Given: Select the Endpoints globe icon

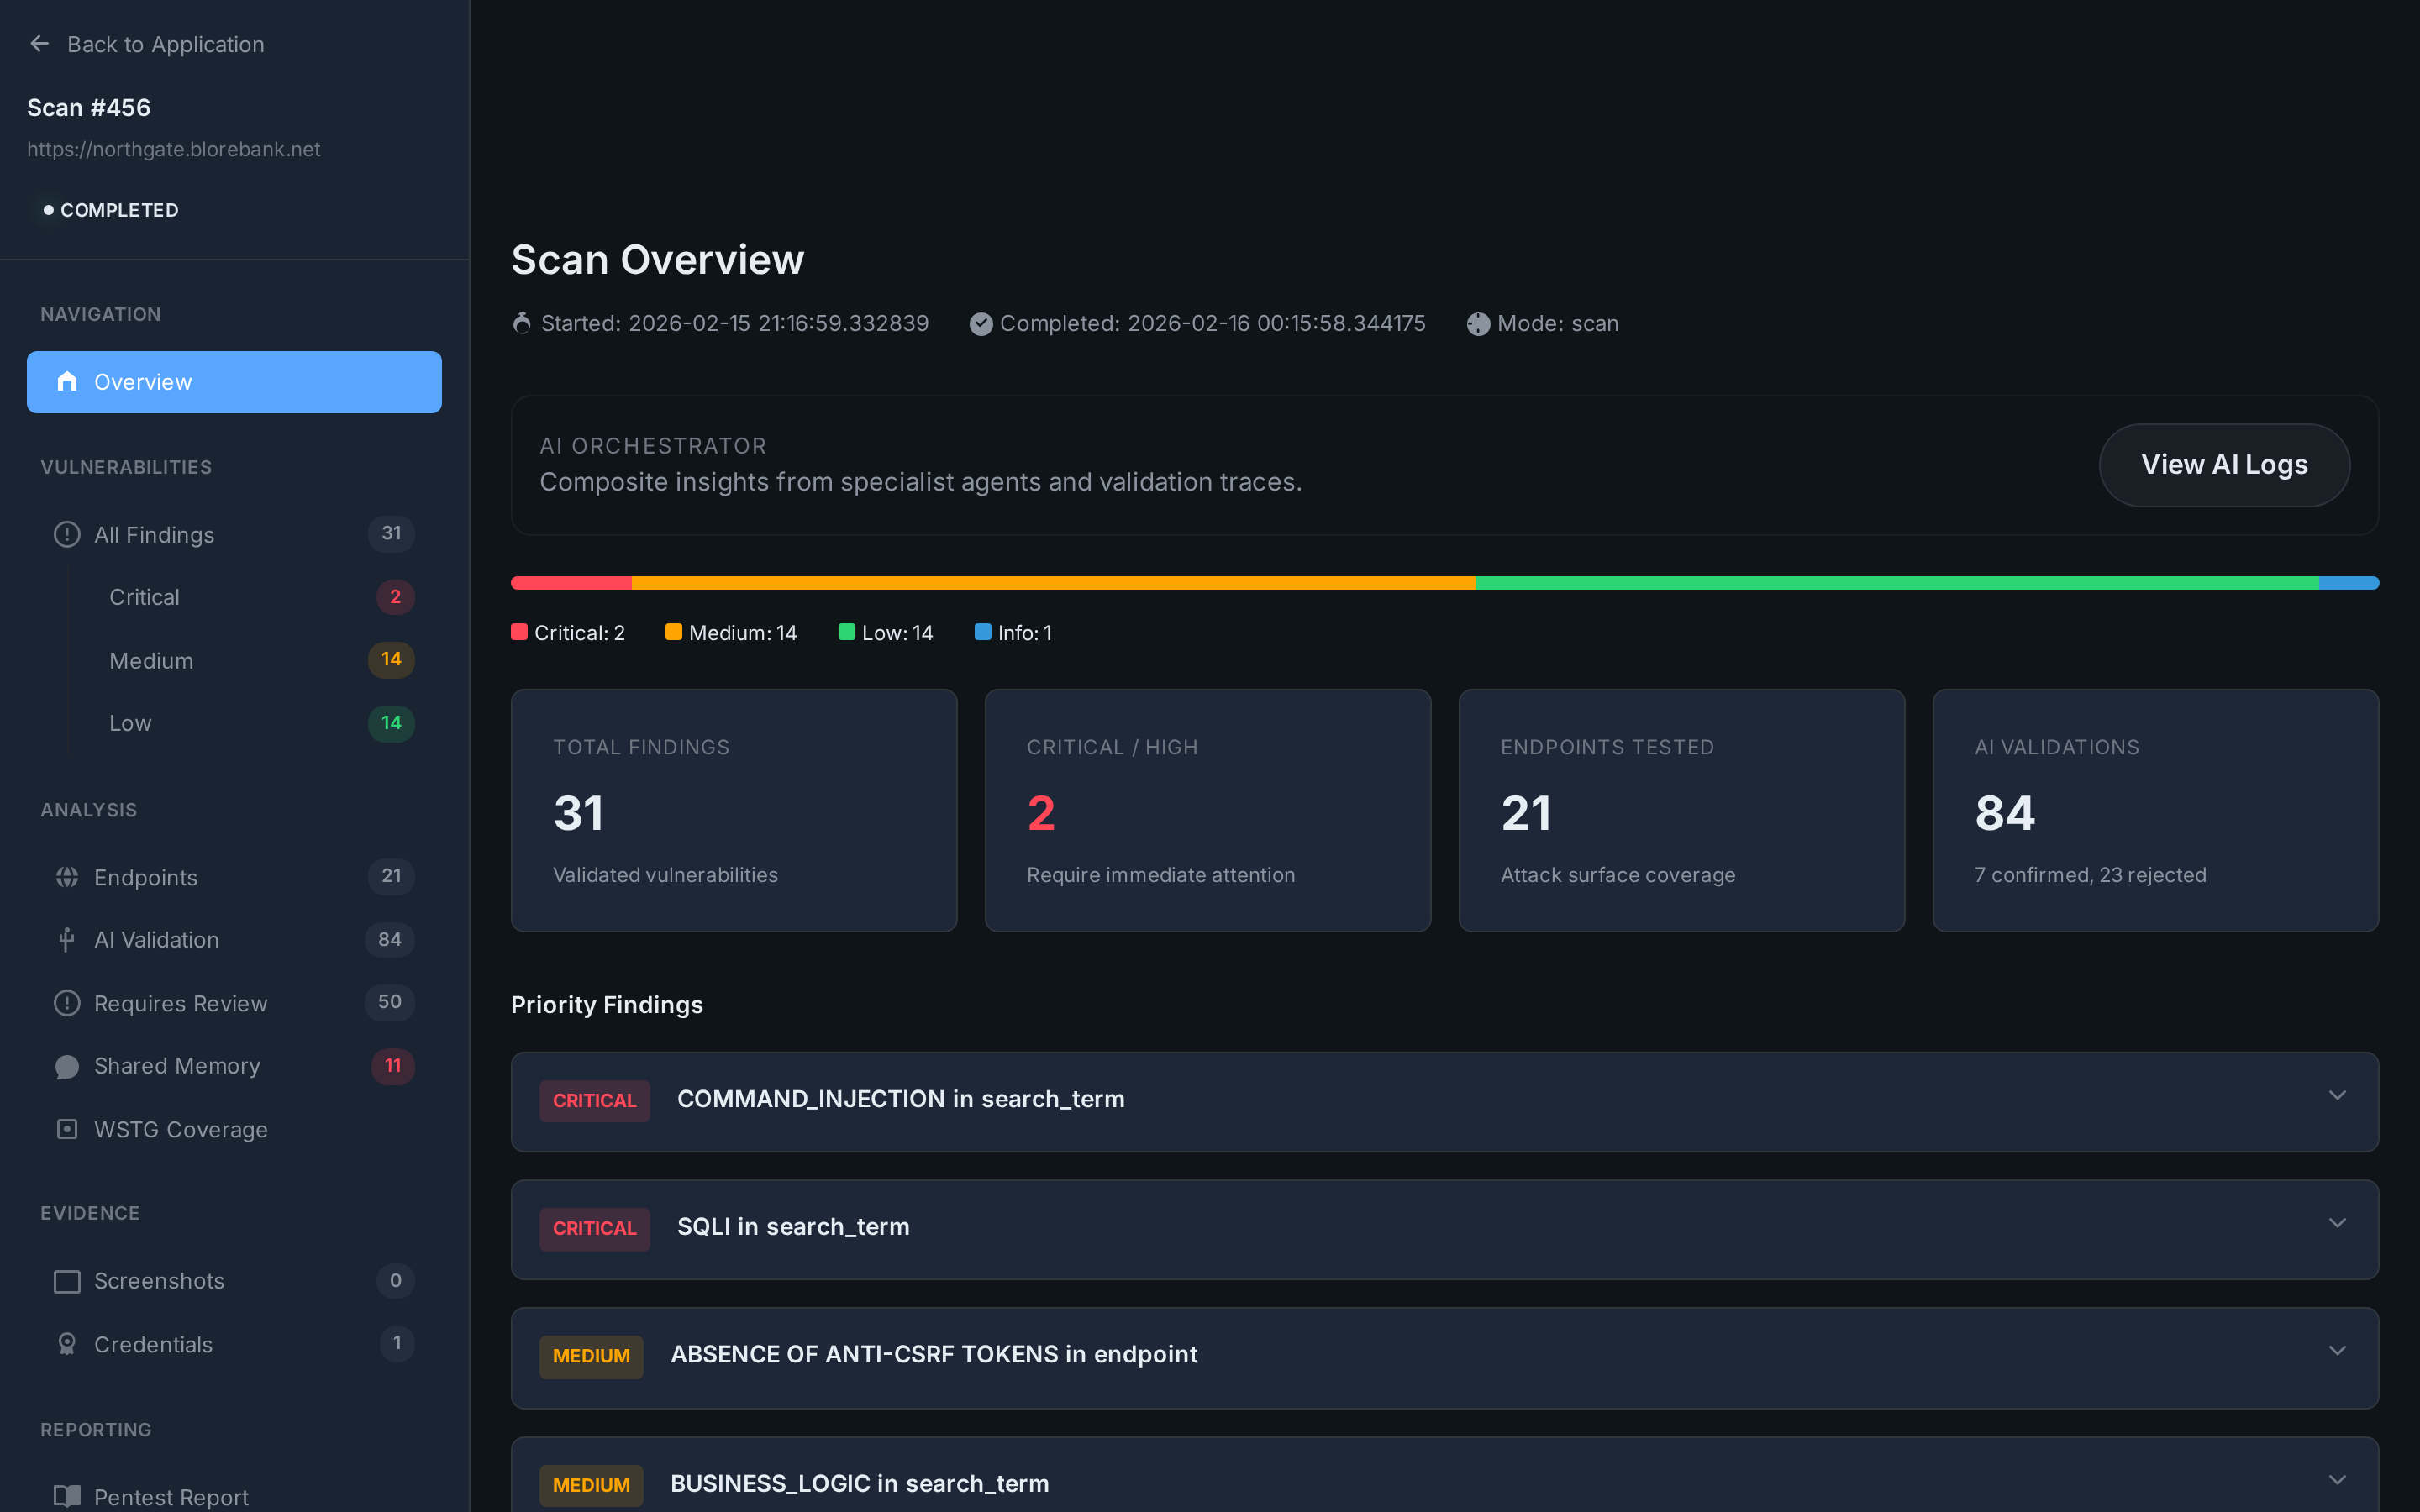Looking at the screenshot, I should 66,877.
